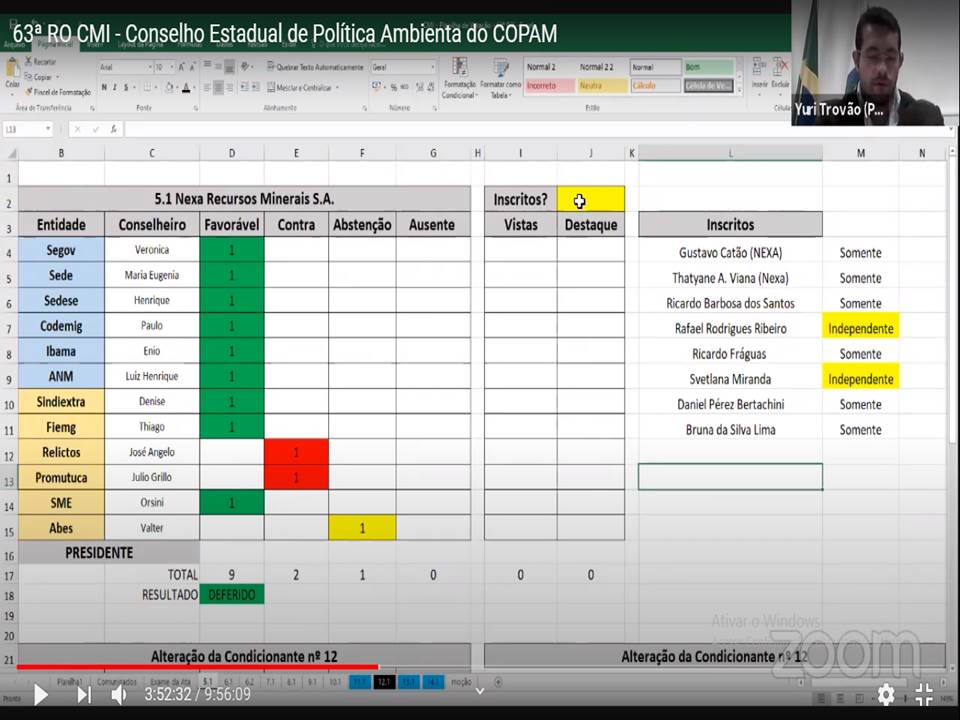Image resolution: width=960 pixels, height=720 pixels.
Task: Click Pincel de Formatação format painter
Action: [x=60, y=92]
